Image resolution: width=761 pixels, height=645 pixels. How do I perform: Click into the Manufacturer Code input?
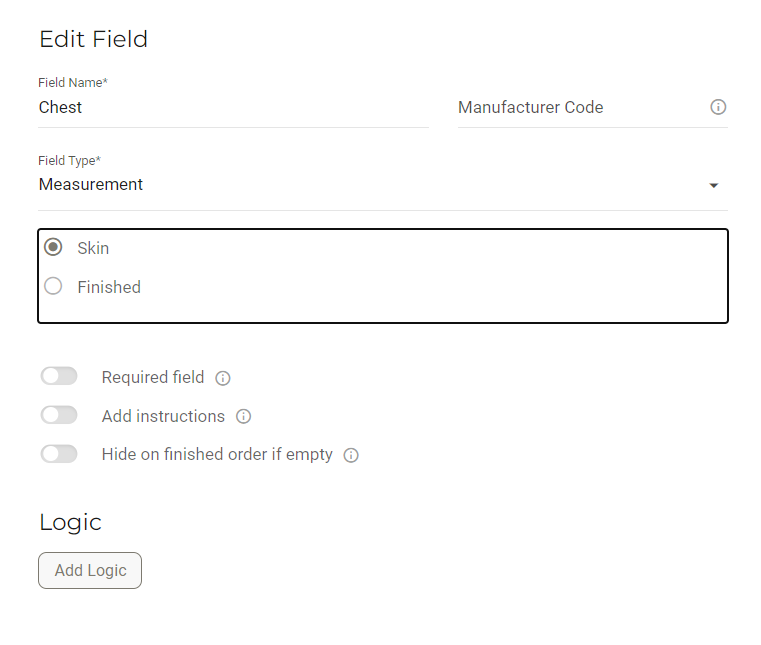click(x=582, y=107)
